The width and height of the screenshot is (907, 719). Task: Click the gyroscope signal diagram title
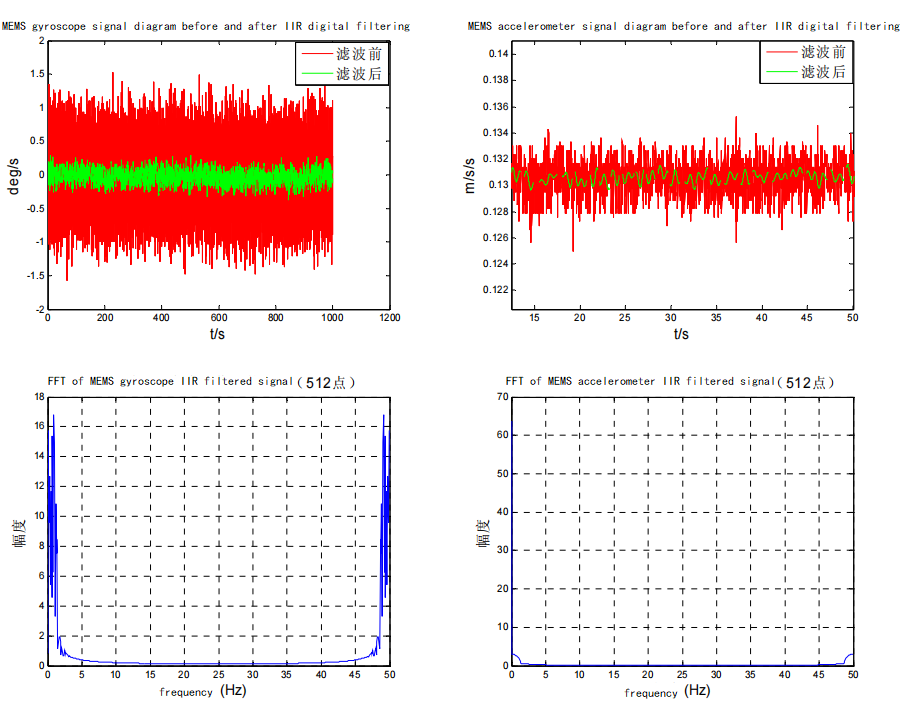(206, 26)
